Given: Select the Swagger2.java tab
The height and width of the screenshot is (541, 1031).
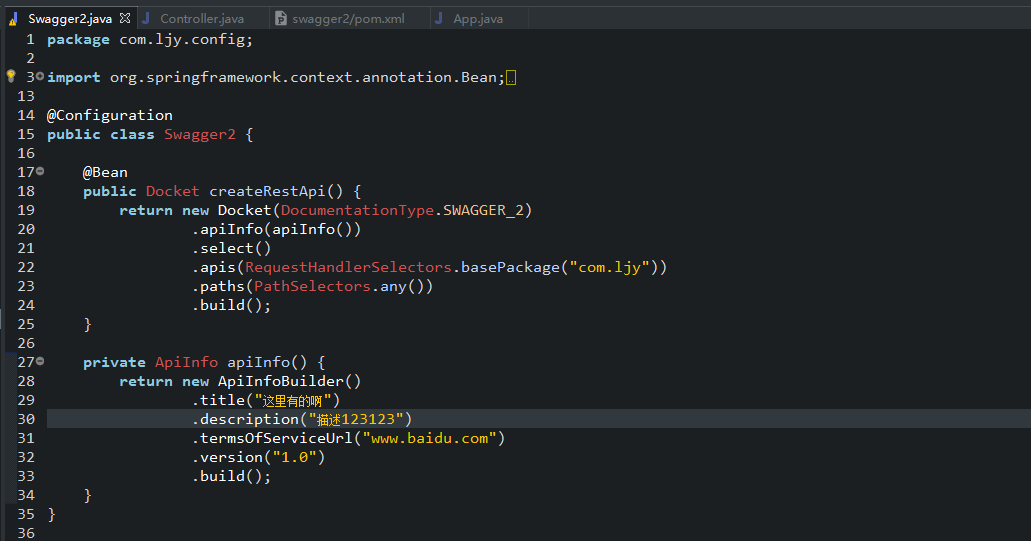Looking at the screenshot, I should (x=70, y=18).
